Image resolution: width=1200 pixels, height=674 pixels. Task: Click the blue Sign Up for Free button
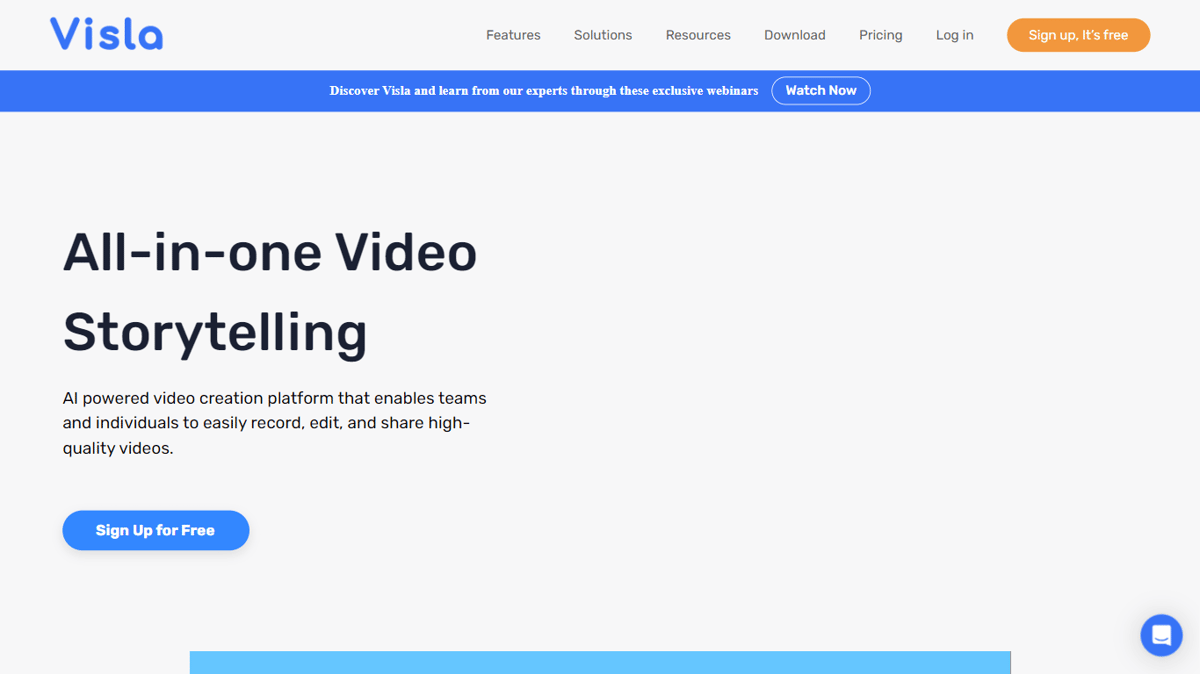pos(156,530)
